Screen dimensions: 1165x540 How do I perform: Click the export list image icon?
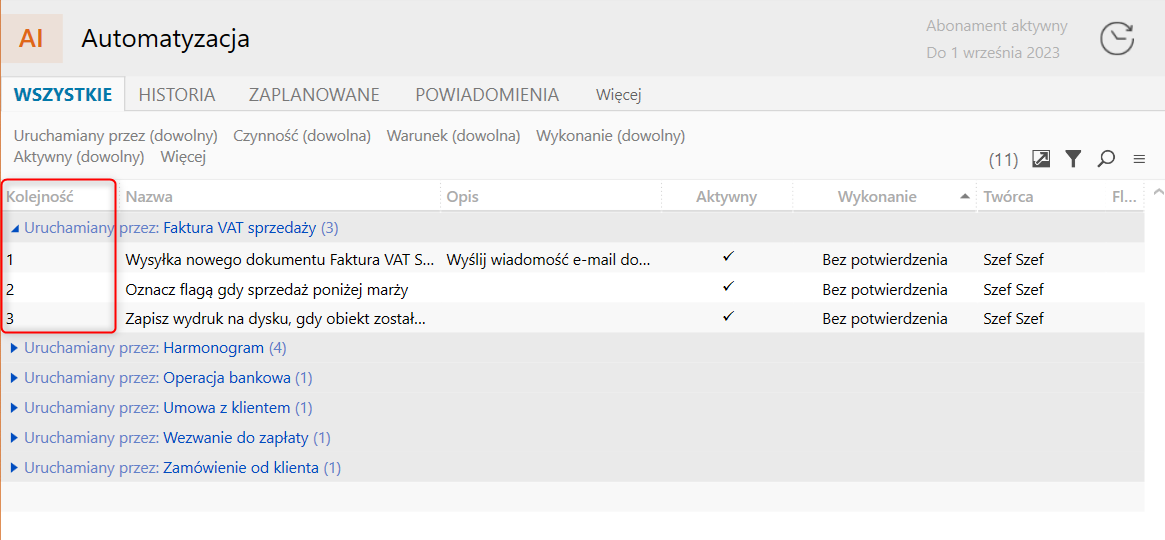coord(1041,158)
